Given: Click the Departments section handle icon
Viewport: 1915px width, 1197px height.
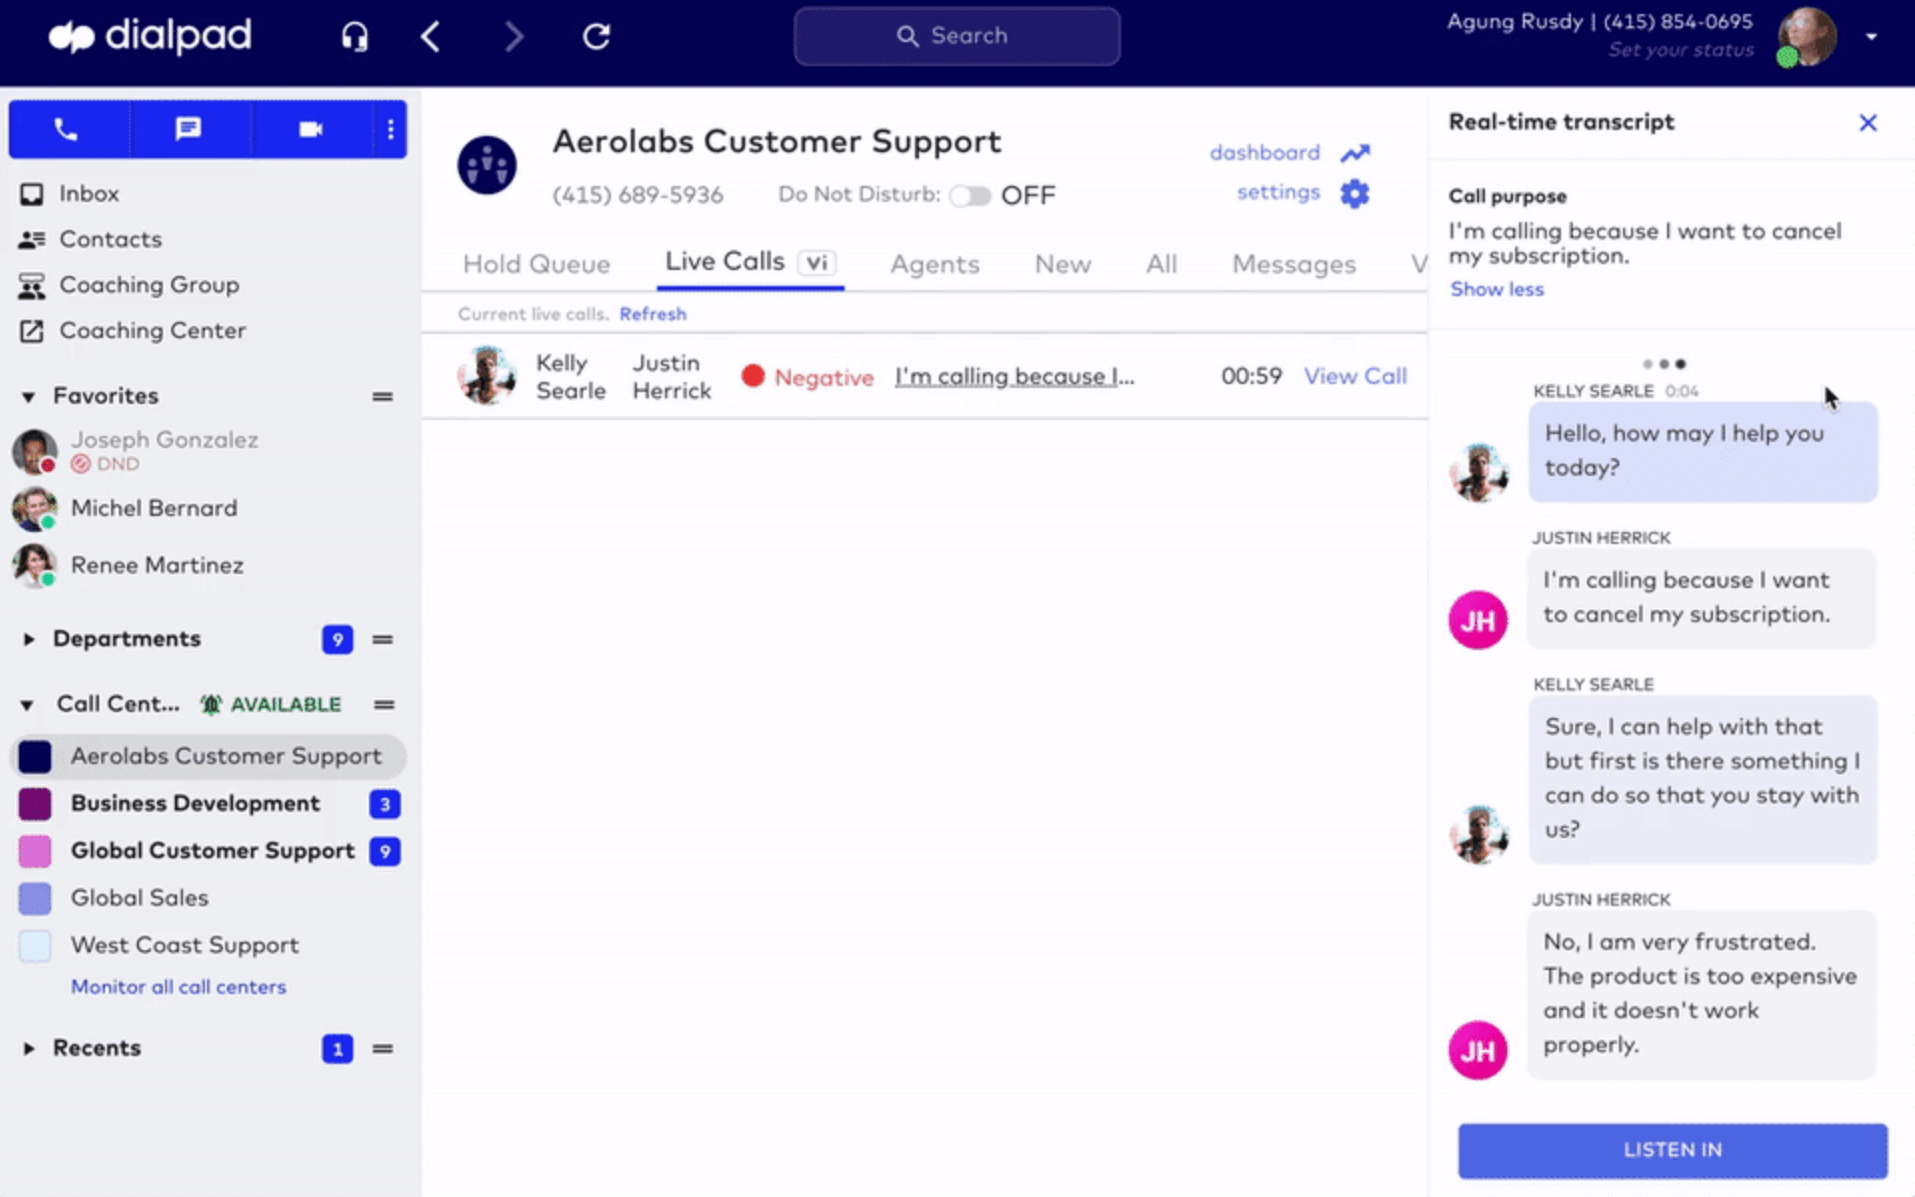Looking at the screenshot, I should [382, 640].
